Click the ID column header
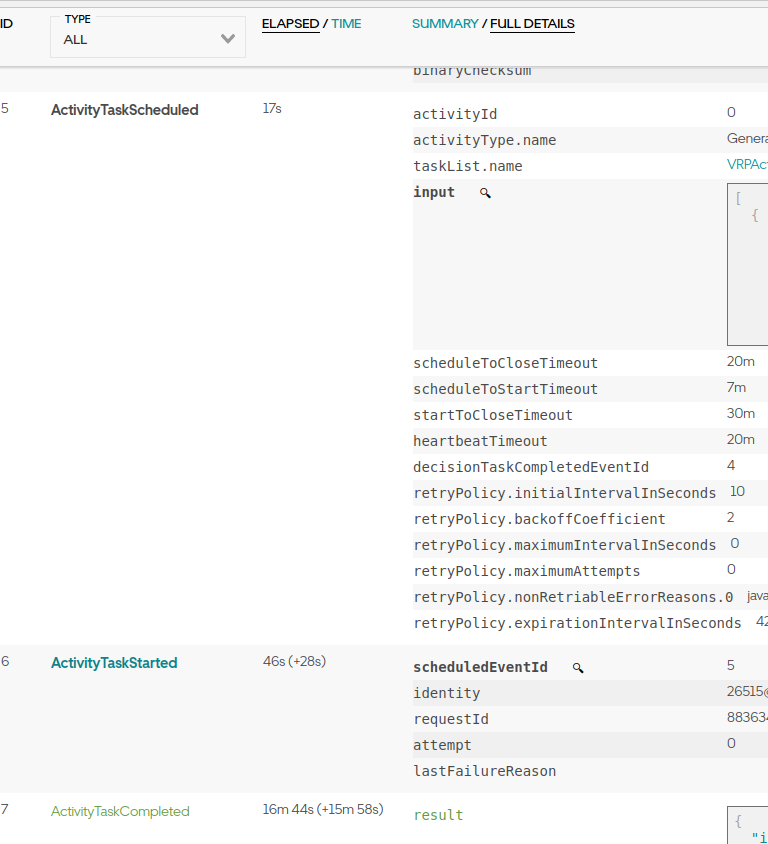 pyautogui.click(x=7, y=23)
